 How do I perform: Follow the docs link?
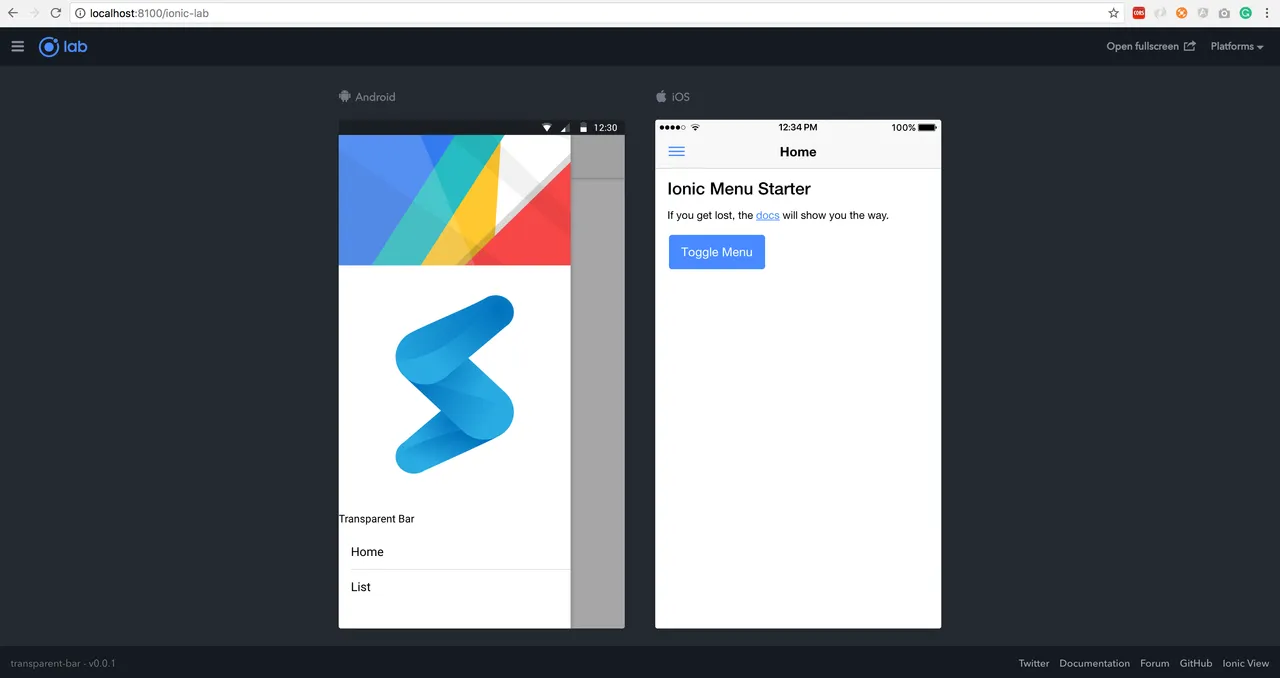coord(768,216)
